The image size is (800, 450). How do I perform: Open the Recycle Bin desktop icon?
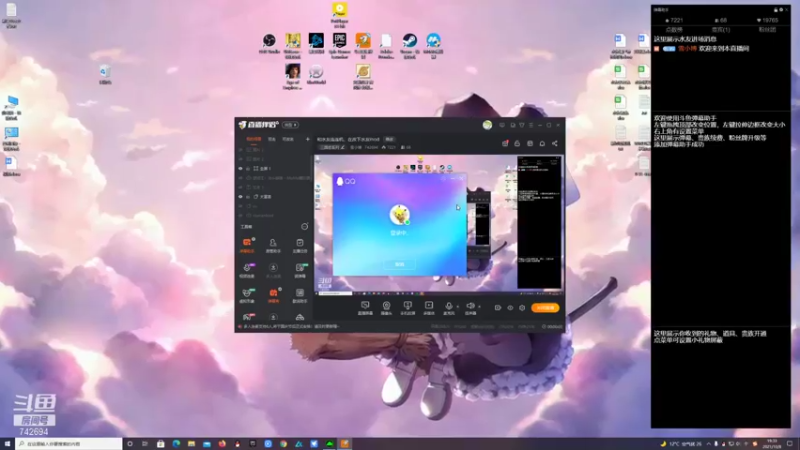click(105, 74)
